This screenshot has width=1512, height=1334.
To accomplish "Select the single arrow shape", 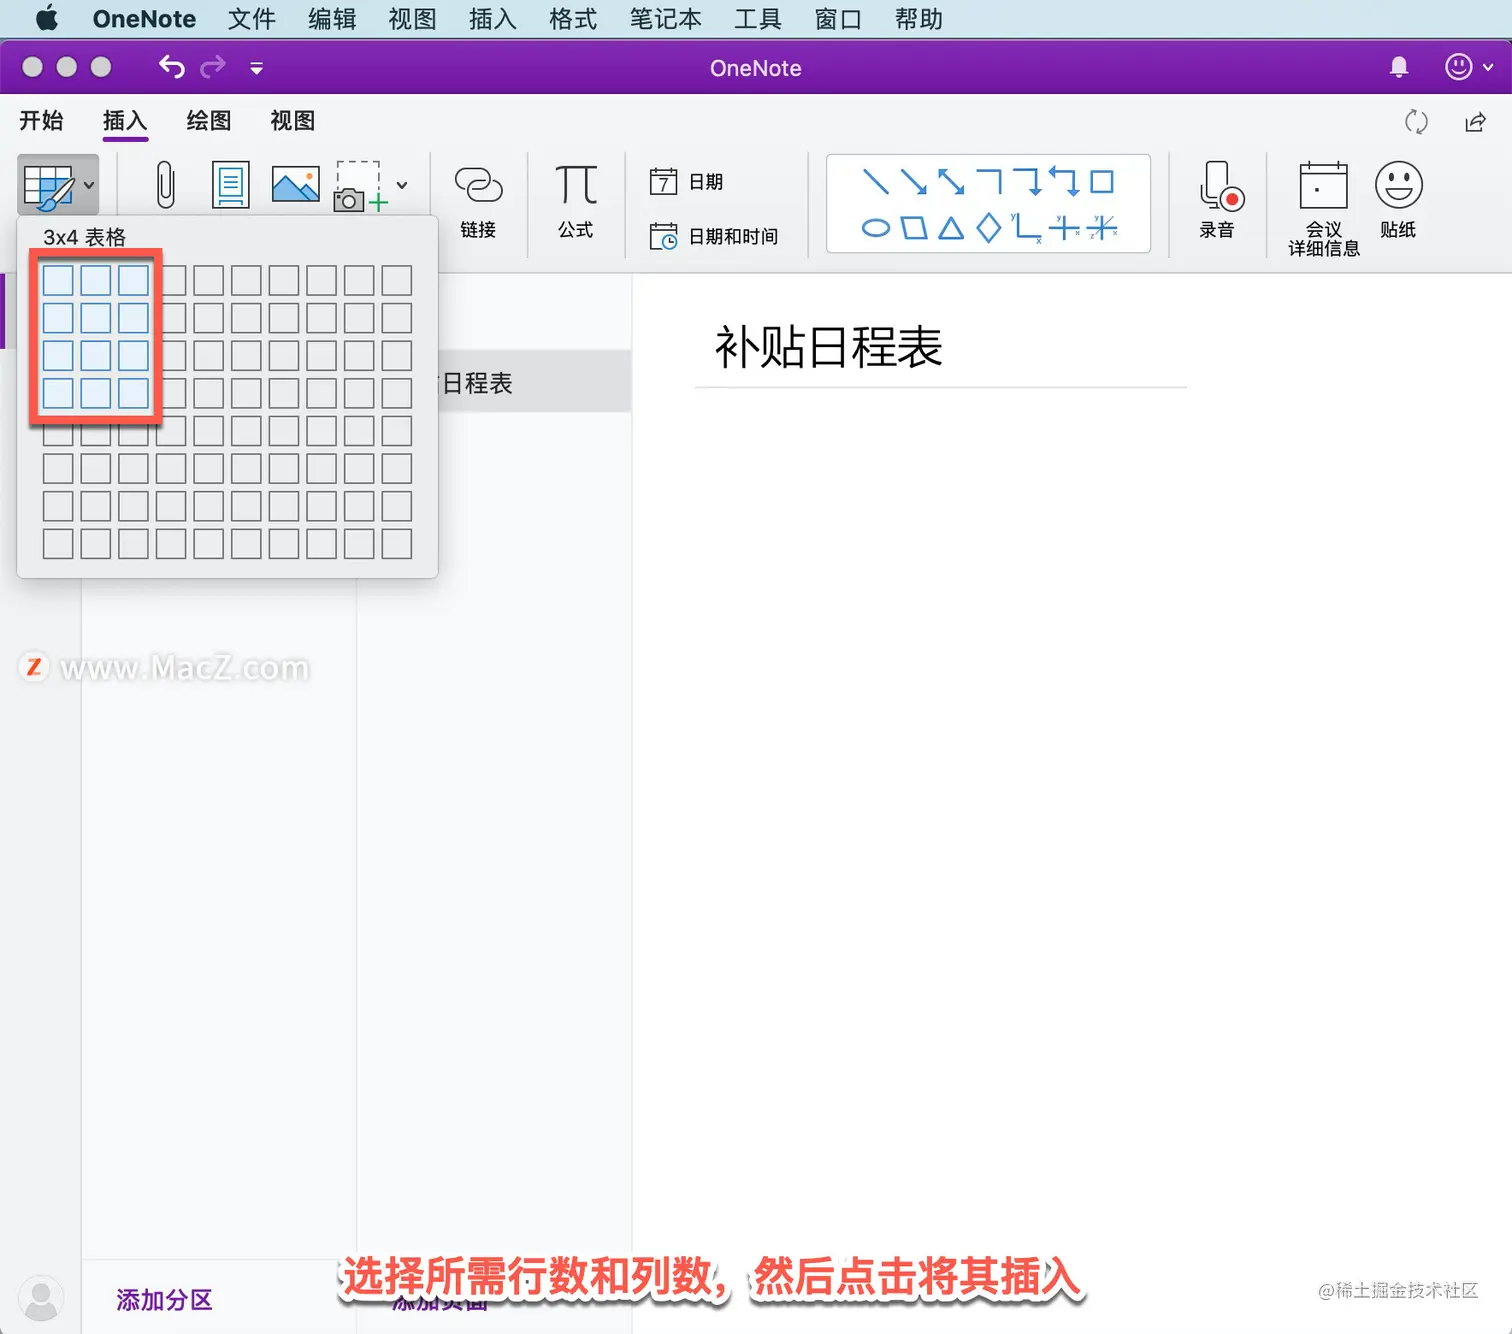I will point(913,181).
